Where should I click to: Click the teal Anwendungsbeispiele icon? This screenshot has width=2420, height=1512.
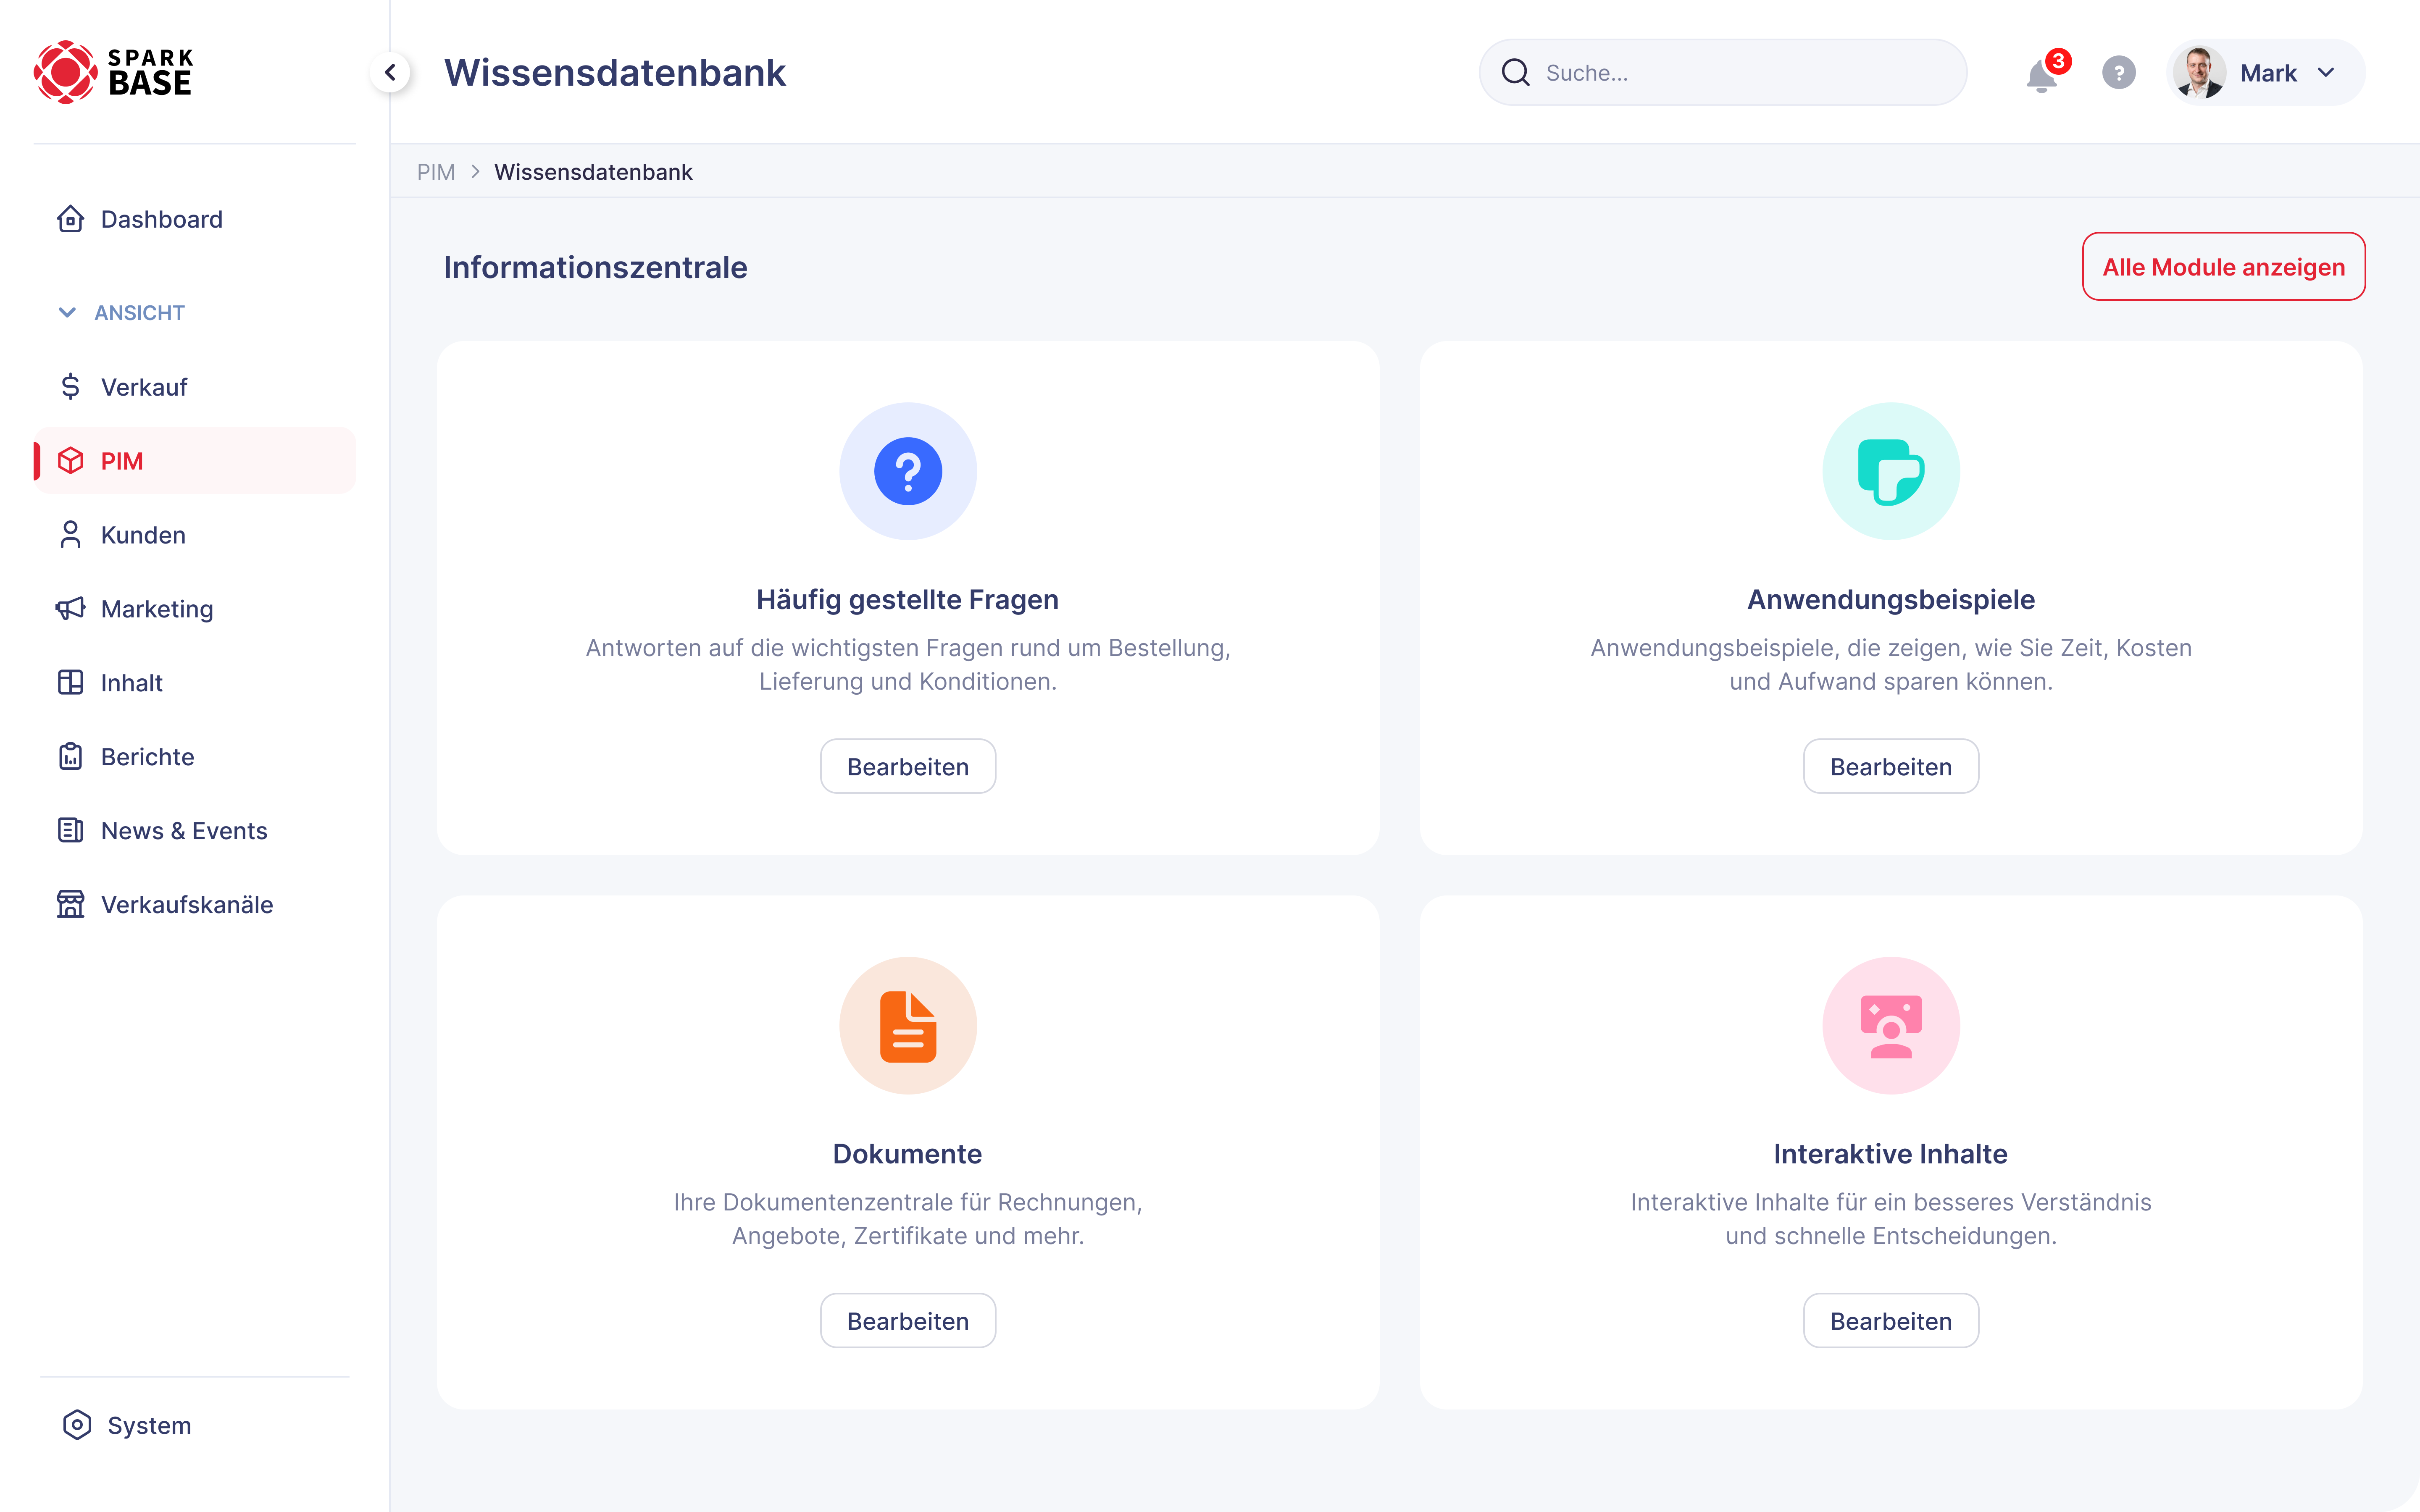click(1890, 471)
